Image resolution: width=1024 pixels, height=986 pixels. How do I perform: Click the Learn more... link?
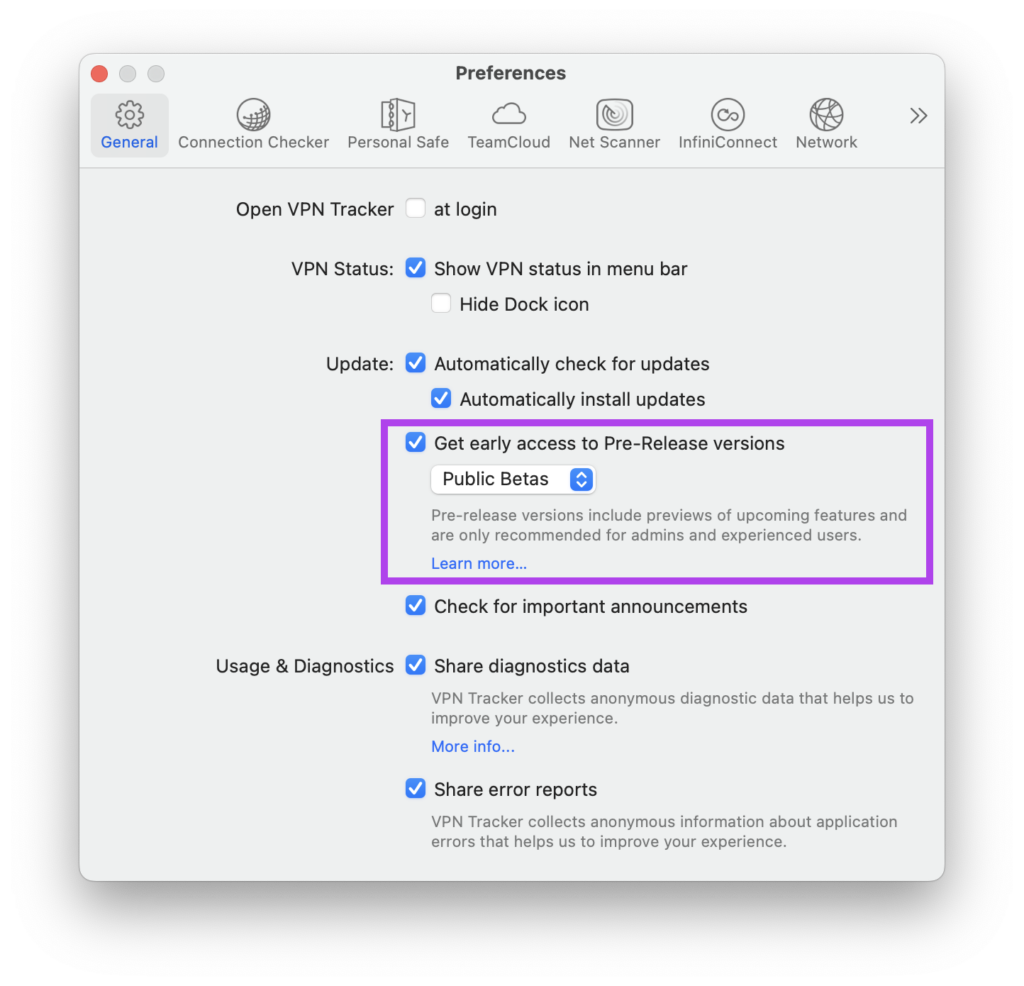[479, 564]
